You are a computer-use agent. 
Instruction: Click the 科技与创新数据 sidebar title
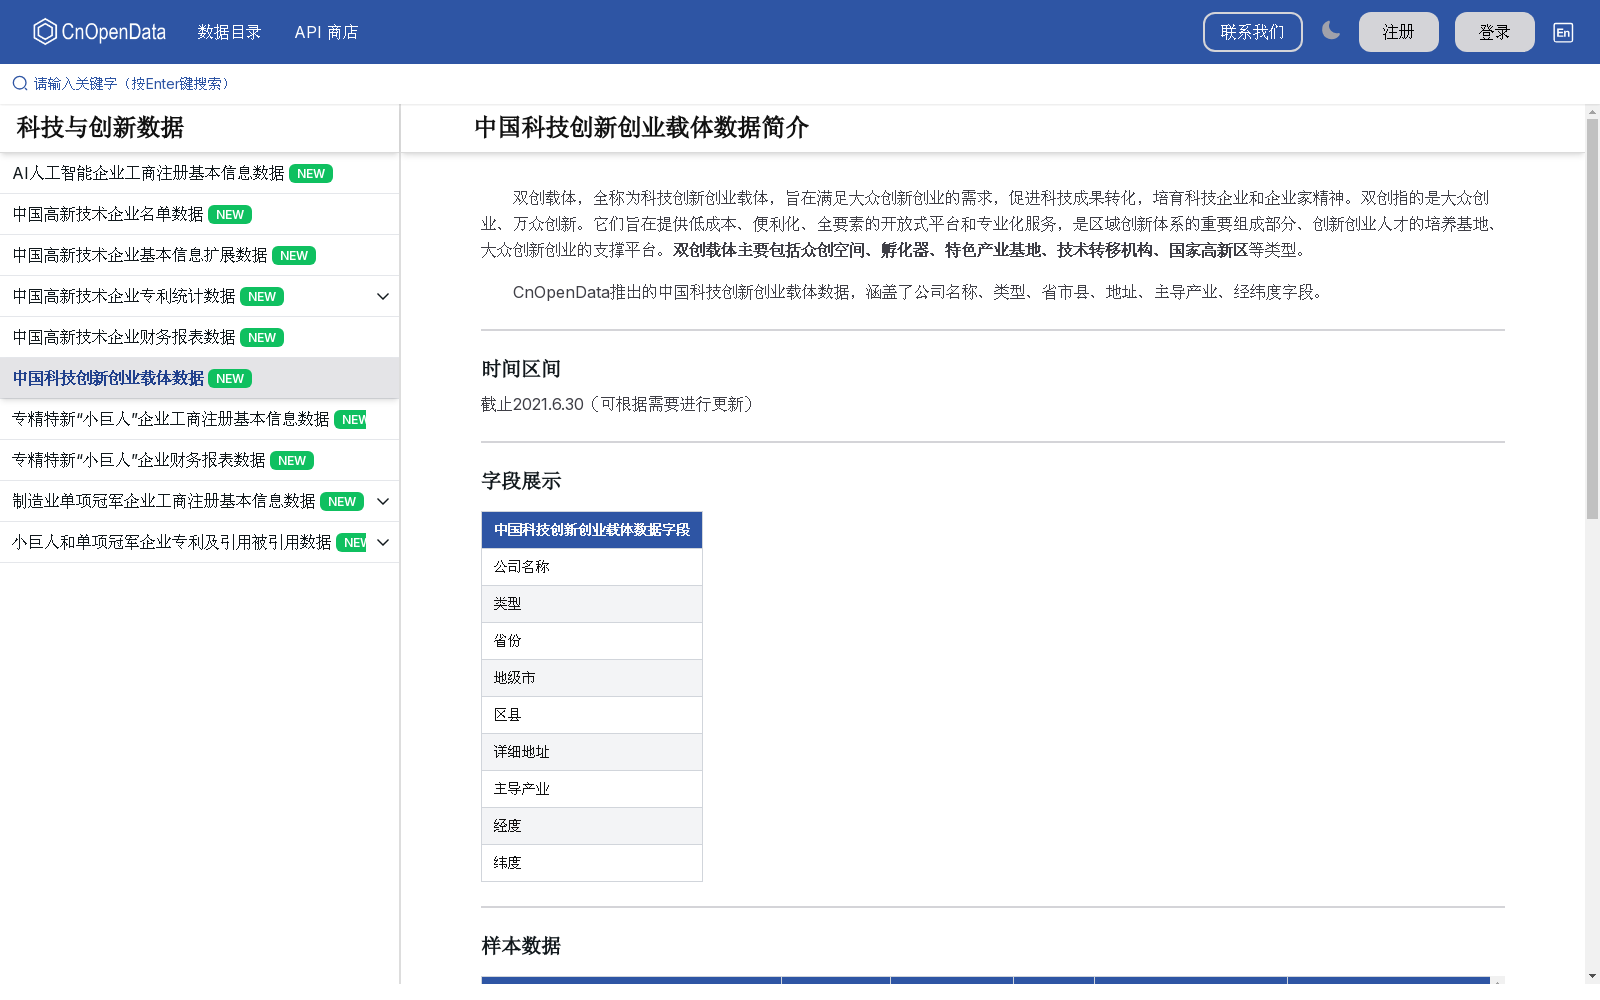tap(100, 128)
